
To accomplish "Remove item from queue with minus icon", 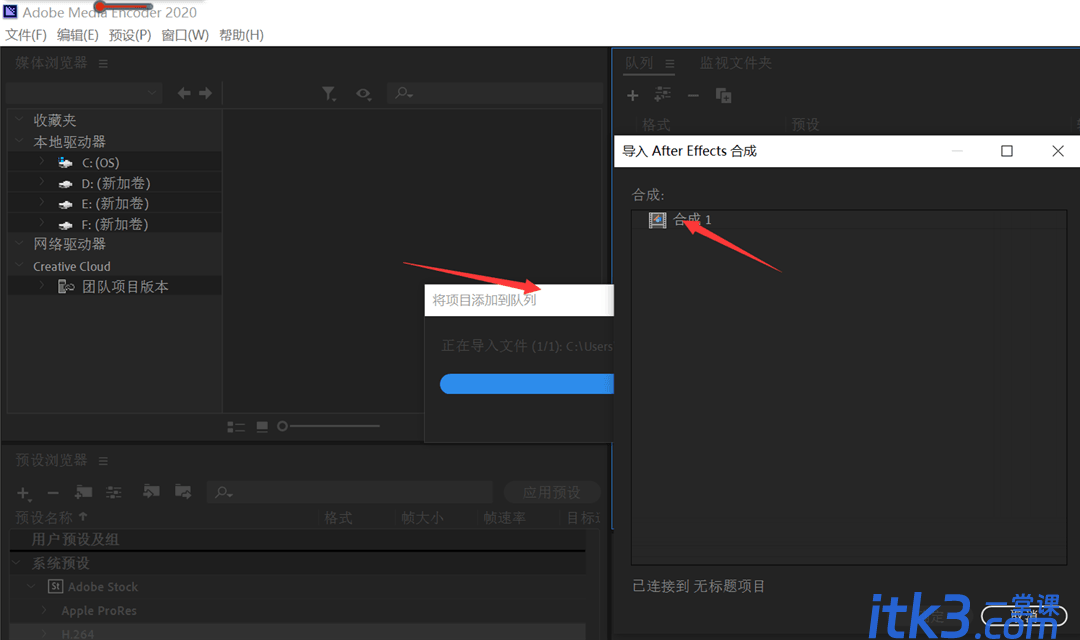I will (694, 96).
